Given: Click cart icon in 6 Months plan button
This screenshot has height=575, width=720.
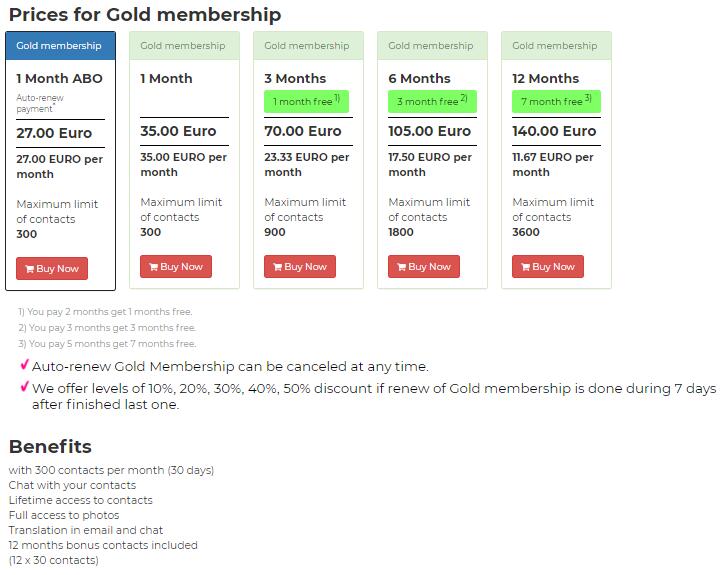Looking at the screenshot, I should click(402, 267).
